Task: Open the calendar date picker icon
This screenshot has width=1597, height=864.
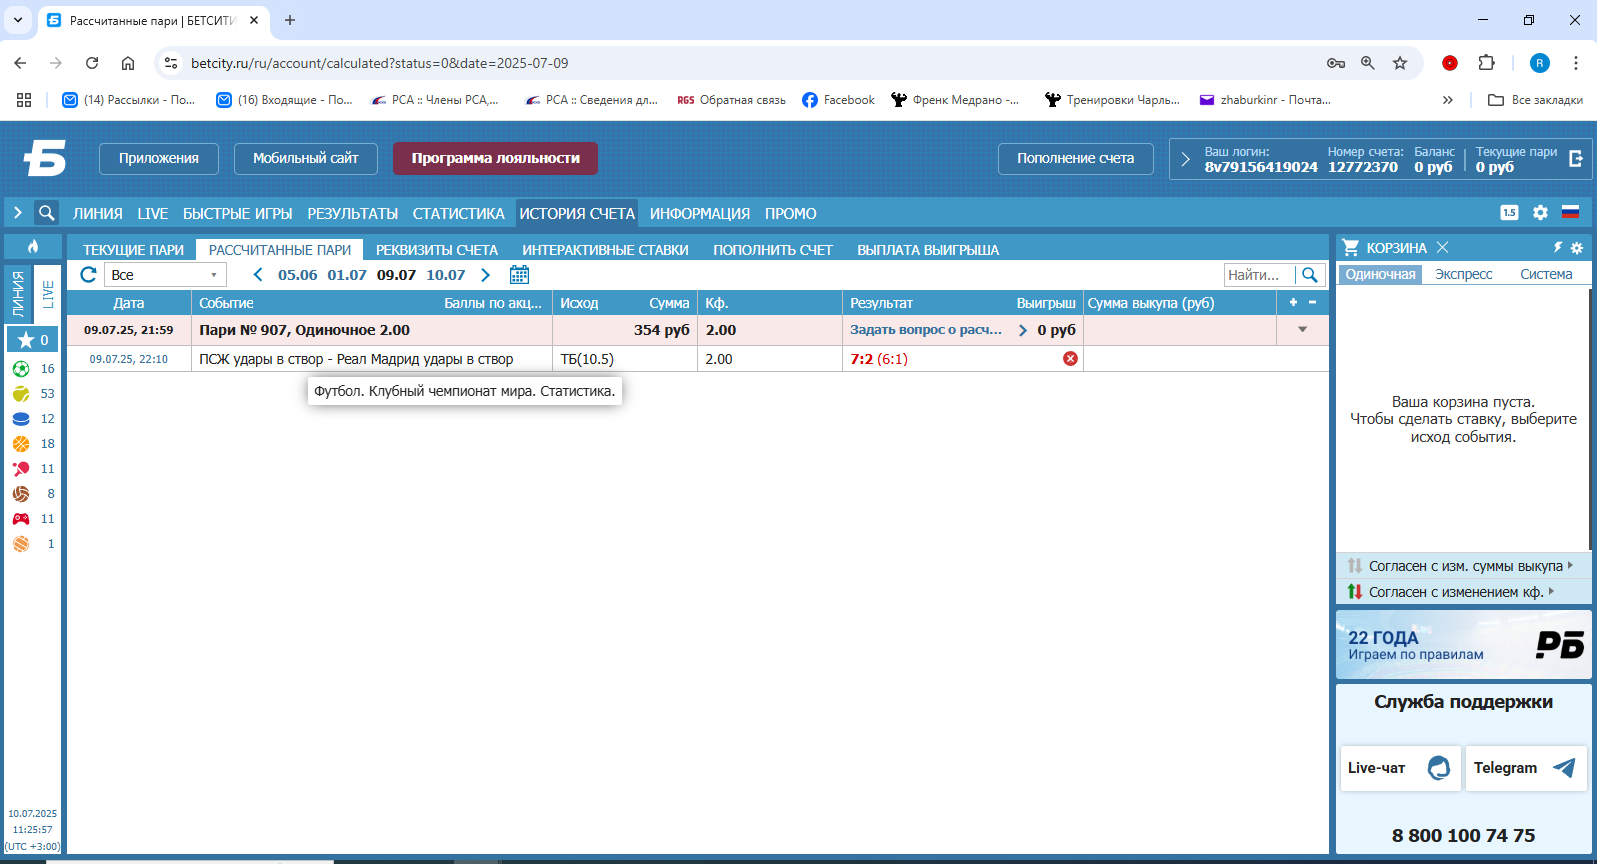Action: coord(519,275)
